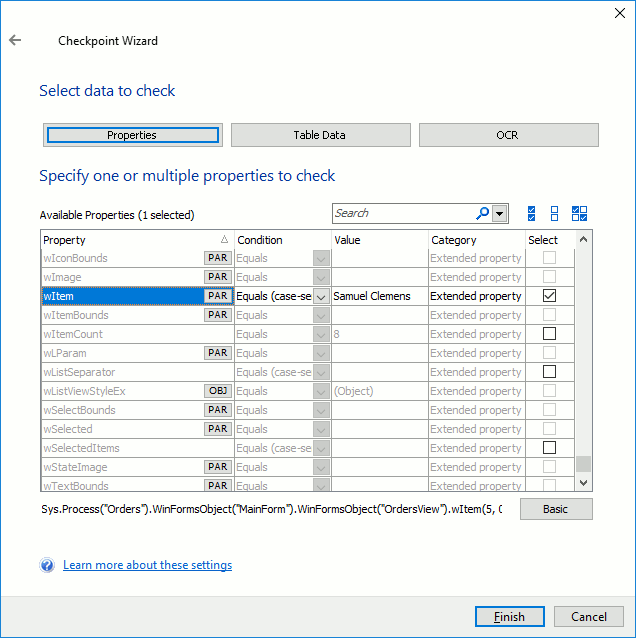This screenshot has width=636, height=638.
Task: Click the Property column sort triangle
Action: coord(224,239)
